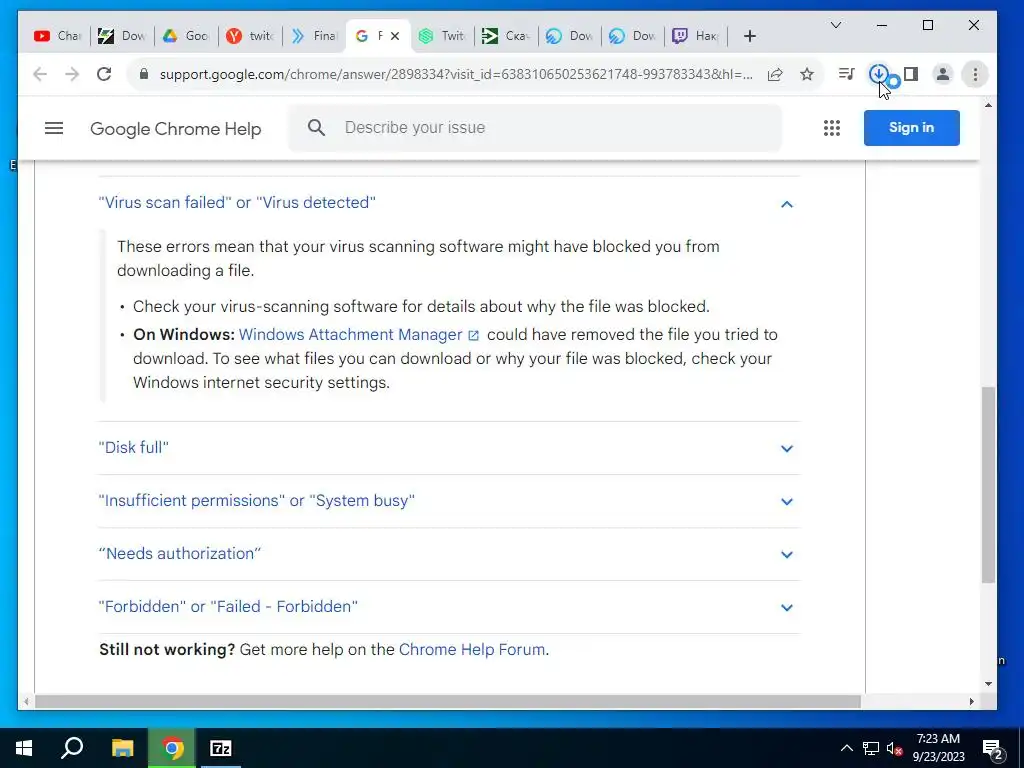Click Chrome icon in taskbar

(x=172, y=748)
